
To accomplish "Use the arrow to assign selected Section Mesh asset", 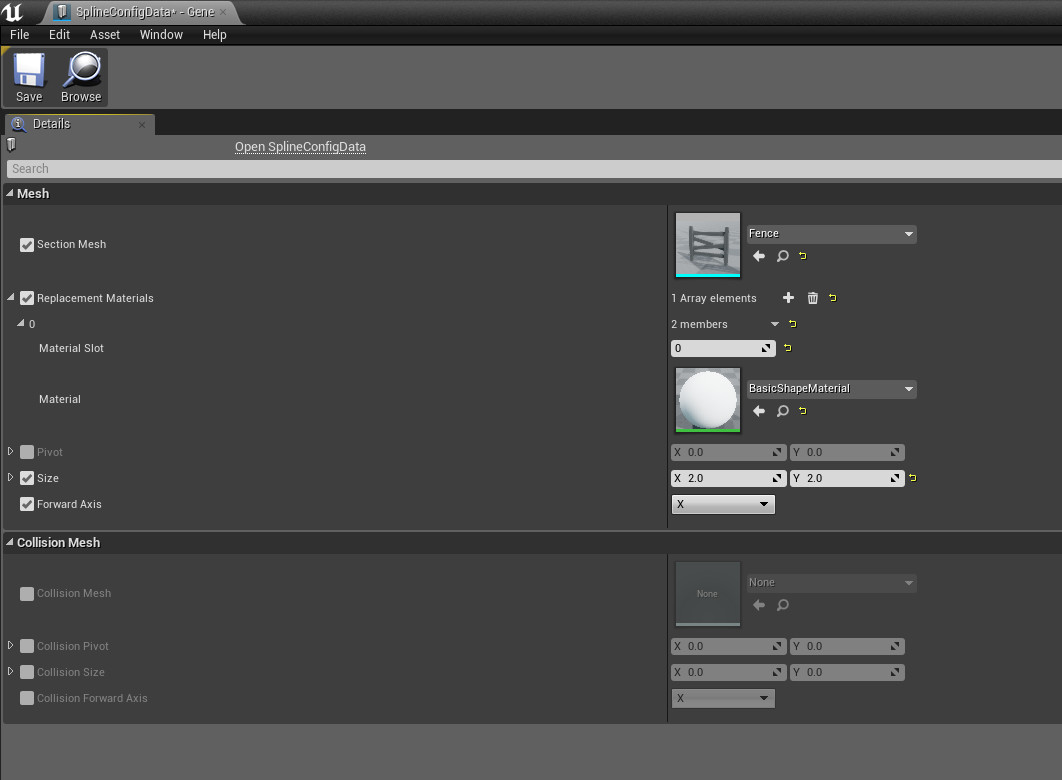I will [x=758, y=256].
